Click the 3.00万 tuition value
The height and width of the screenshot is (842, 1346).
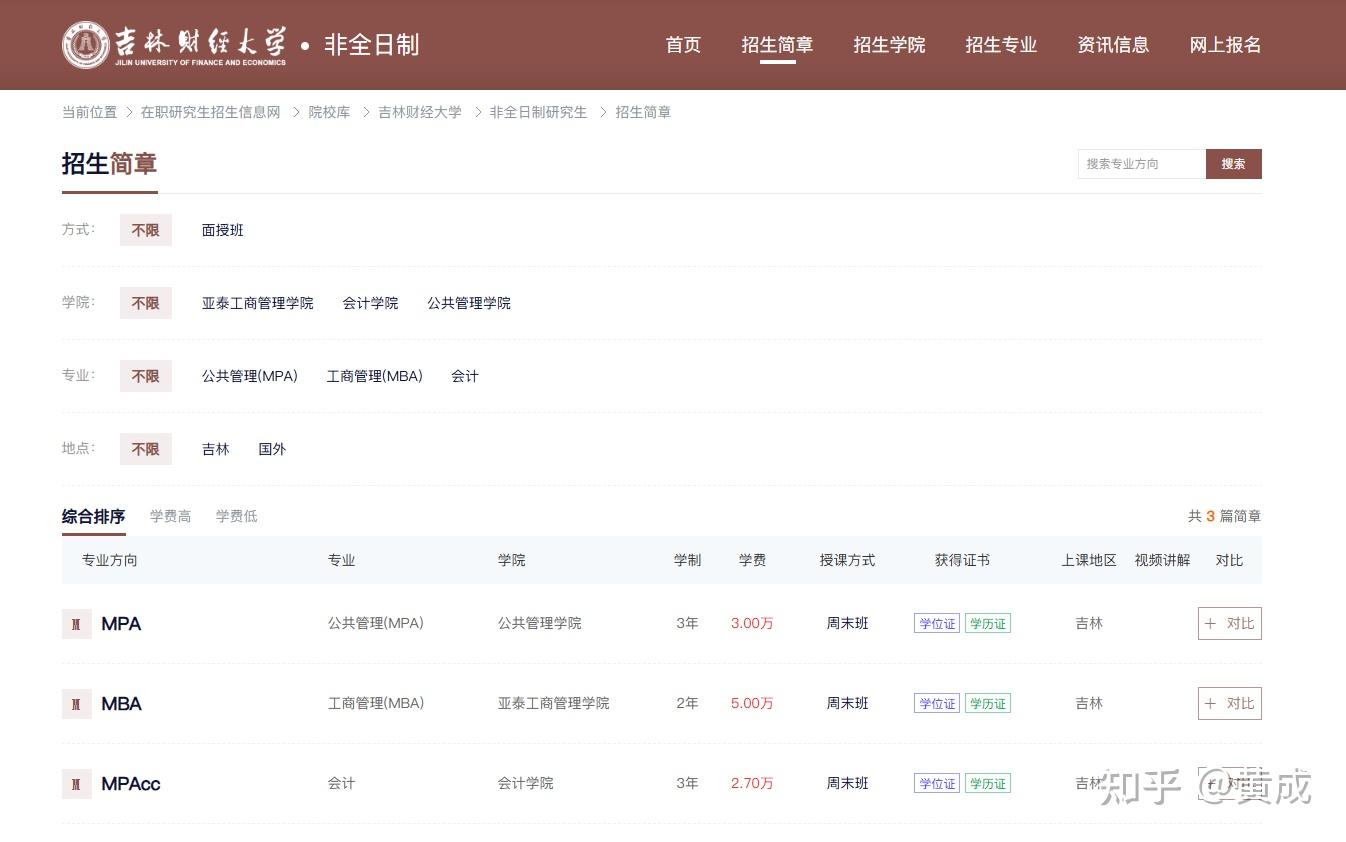[x=752, y=623]
